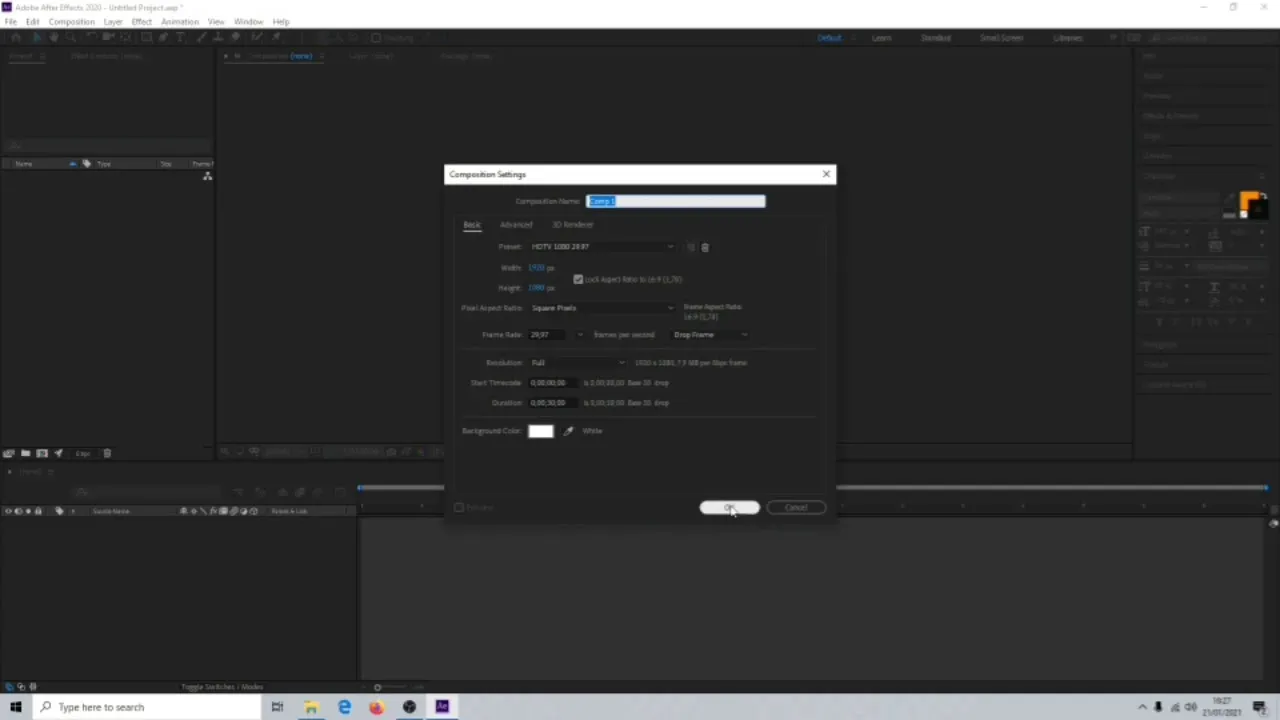Click the Create new folder icon in Project panel
The width and height of the screenshot is (1280, 720).
click(x=26, y=453)
